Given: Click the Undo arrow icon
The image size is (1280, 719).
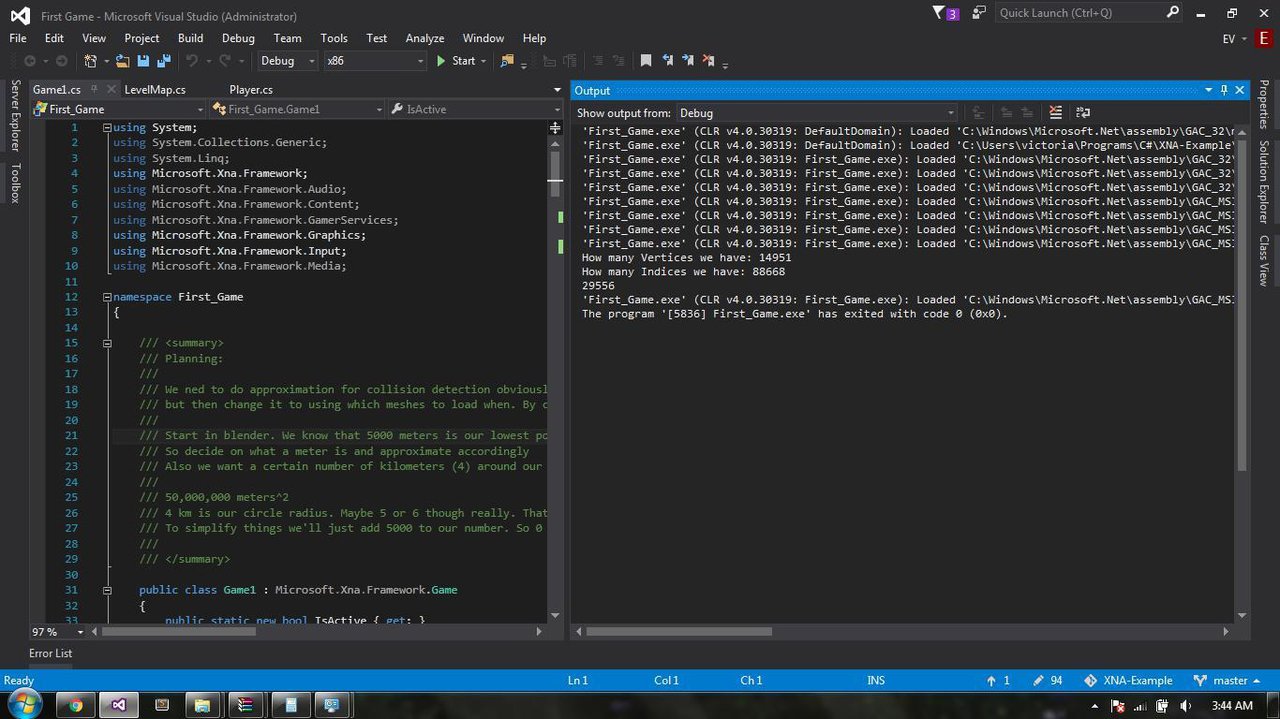Looking at the screenshot, I should (191, 61).
